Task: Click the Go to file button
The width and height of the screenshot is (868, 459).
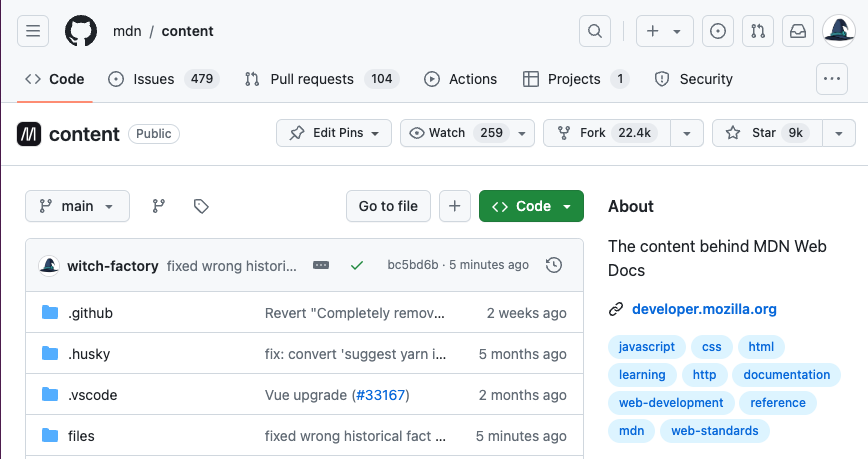Action: [388, 206]
